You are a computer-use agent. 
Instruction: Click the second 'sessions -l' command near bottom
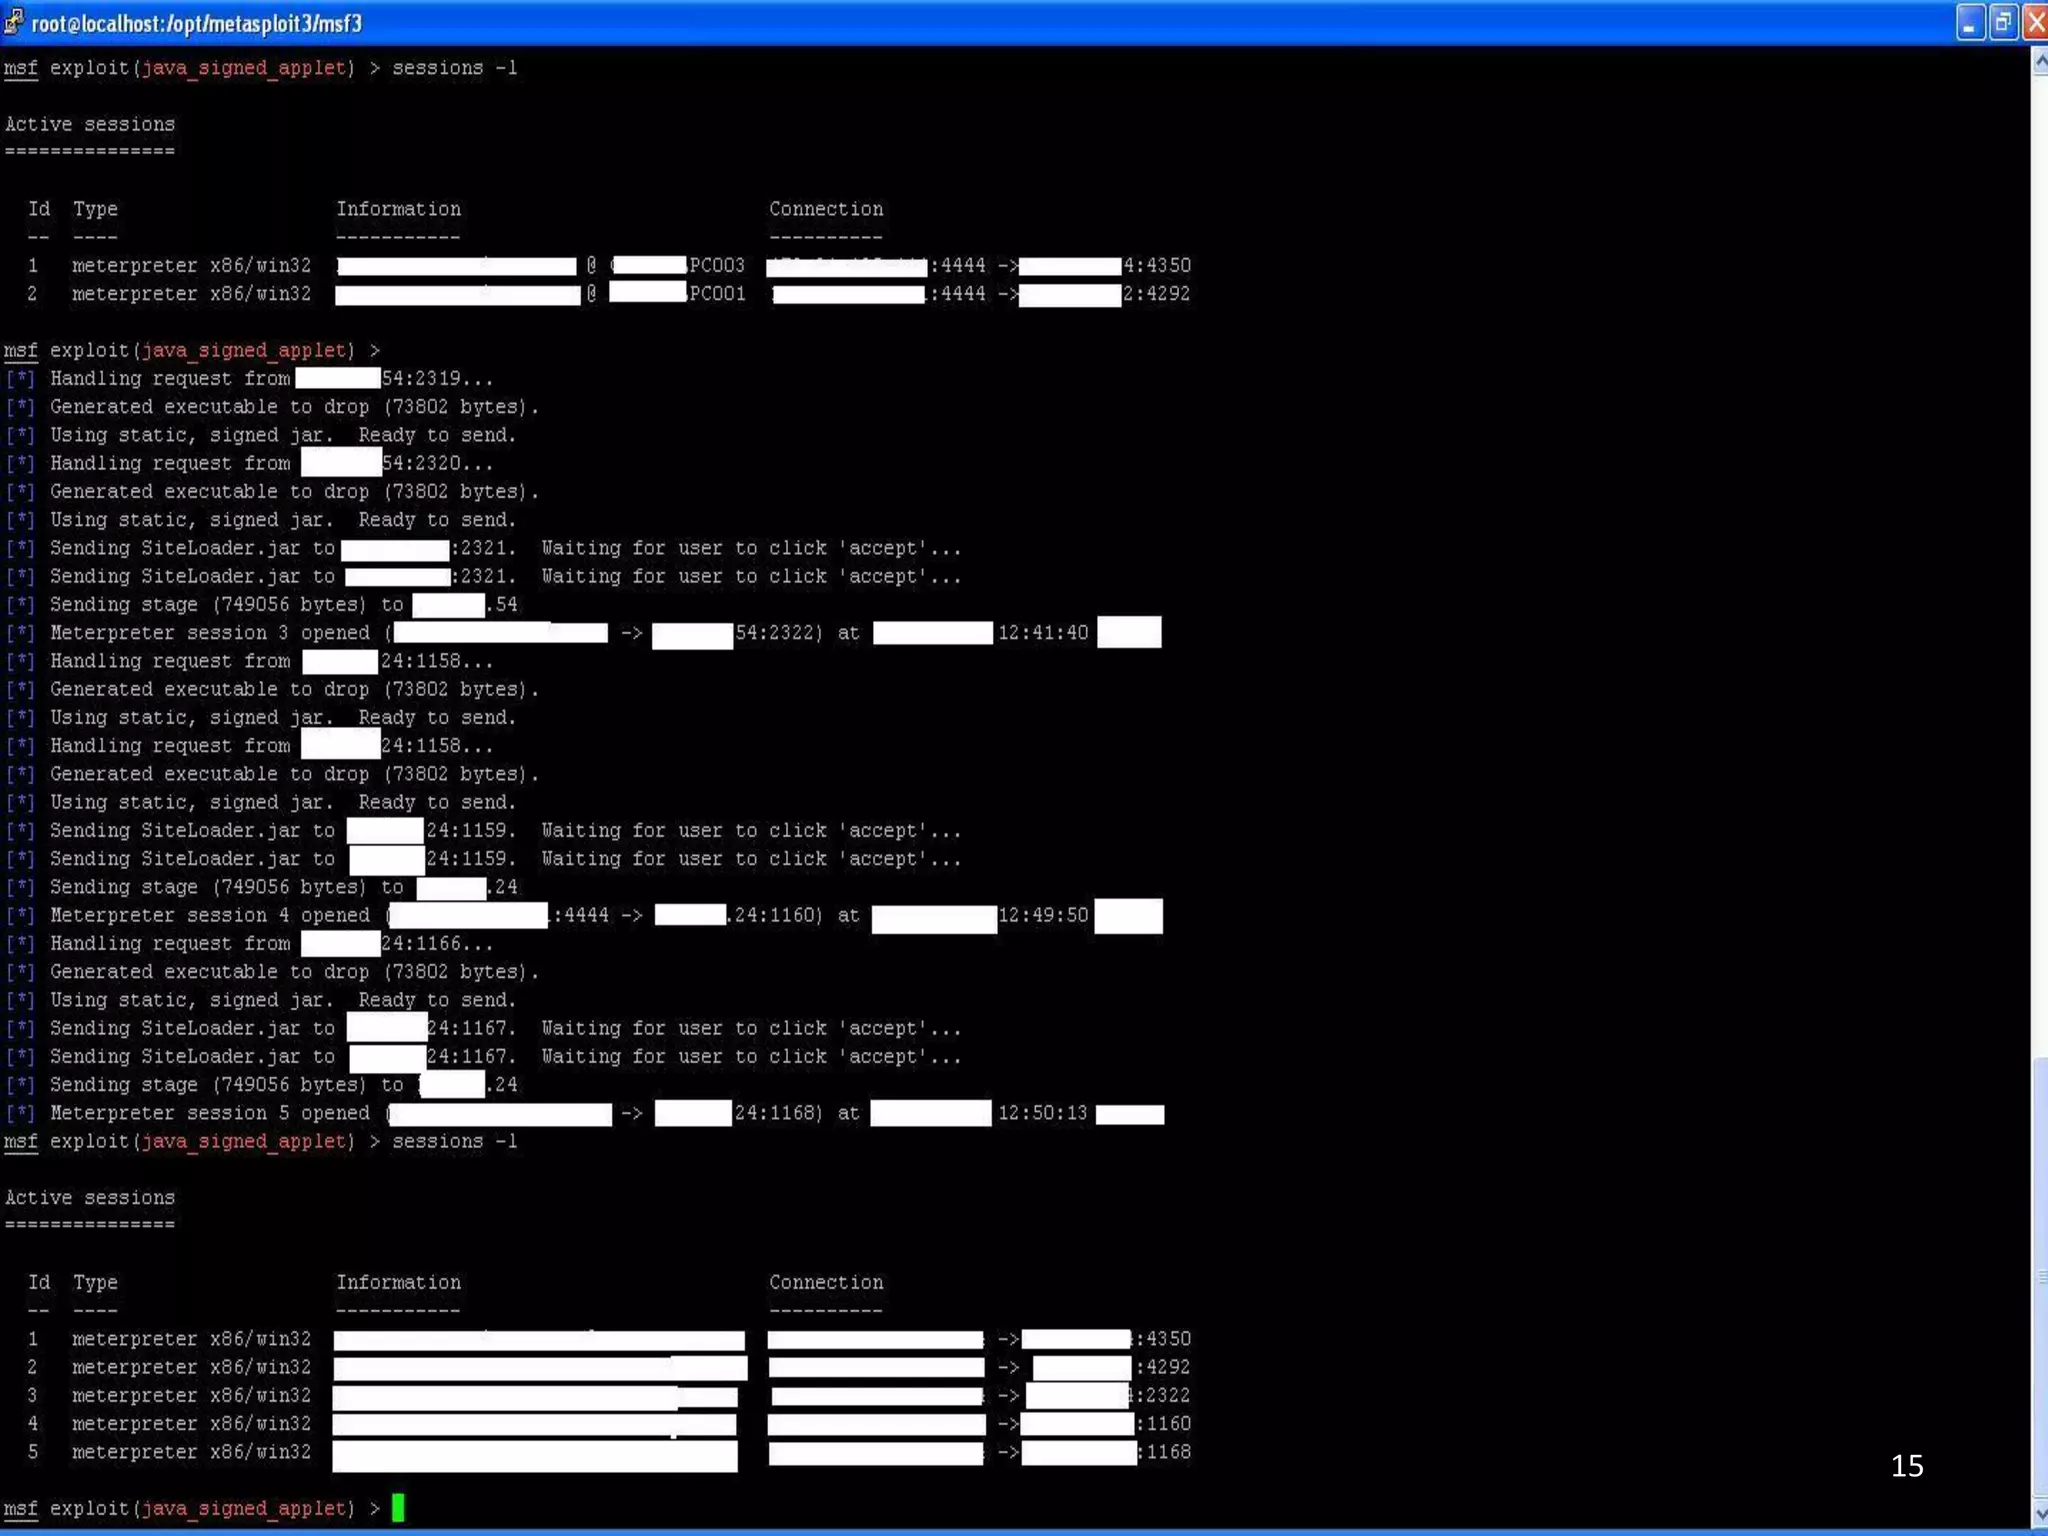pos(454,1141)
